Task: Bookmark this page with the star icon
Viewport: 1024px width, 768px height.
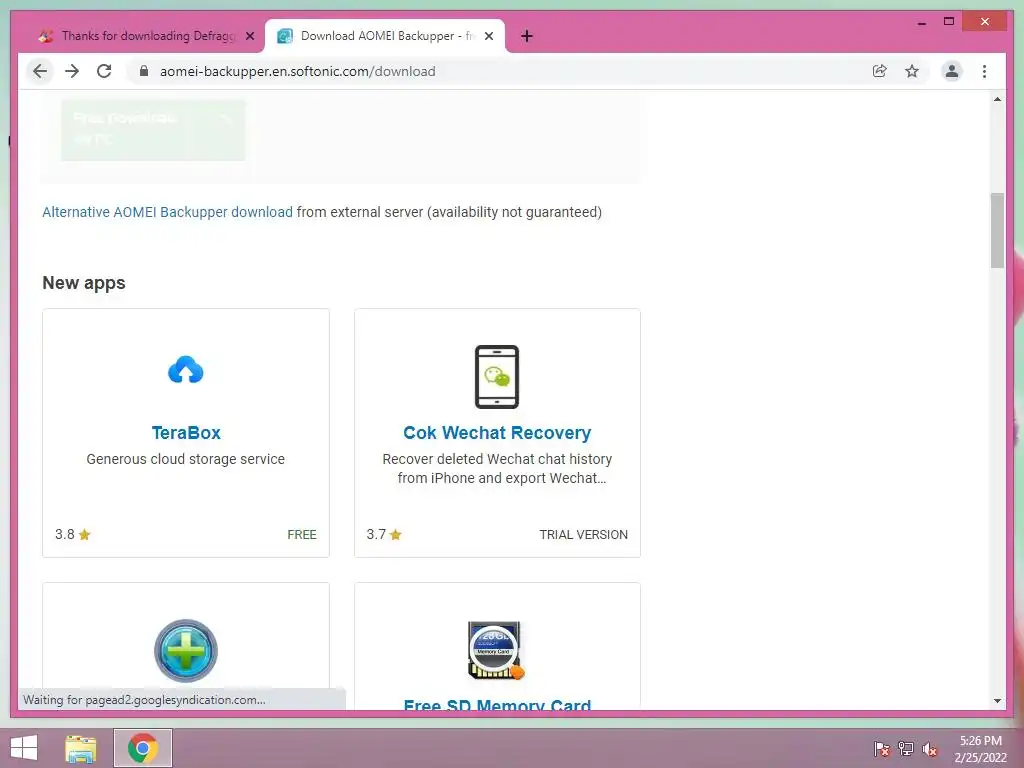Action: 912,71
